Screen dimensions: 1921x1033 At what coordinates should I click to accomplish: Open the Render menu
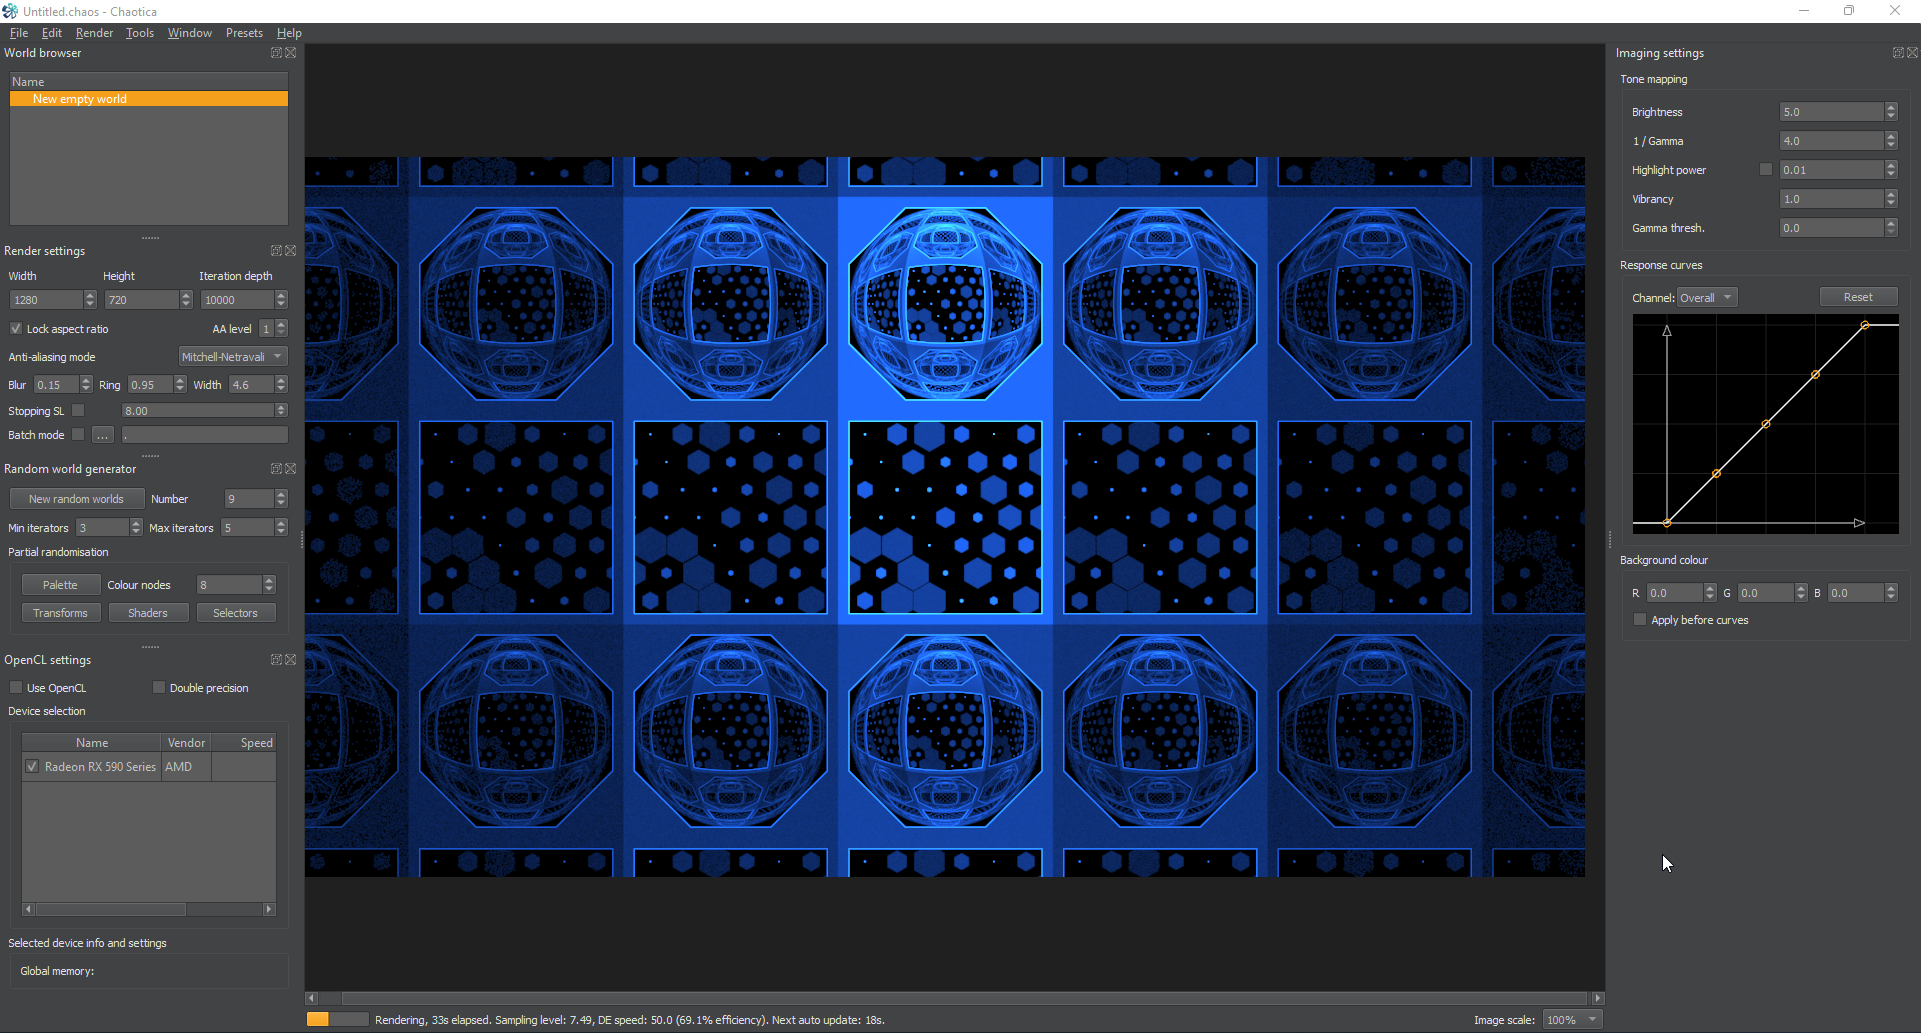(94, 33)
